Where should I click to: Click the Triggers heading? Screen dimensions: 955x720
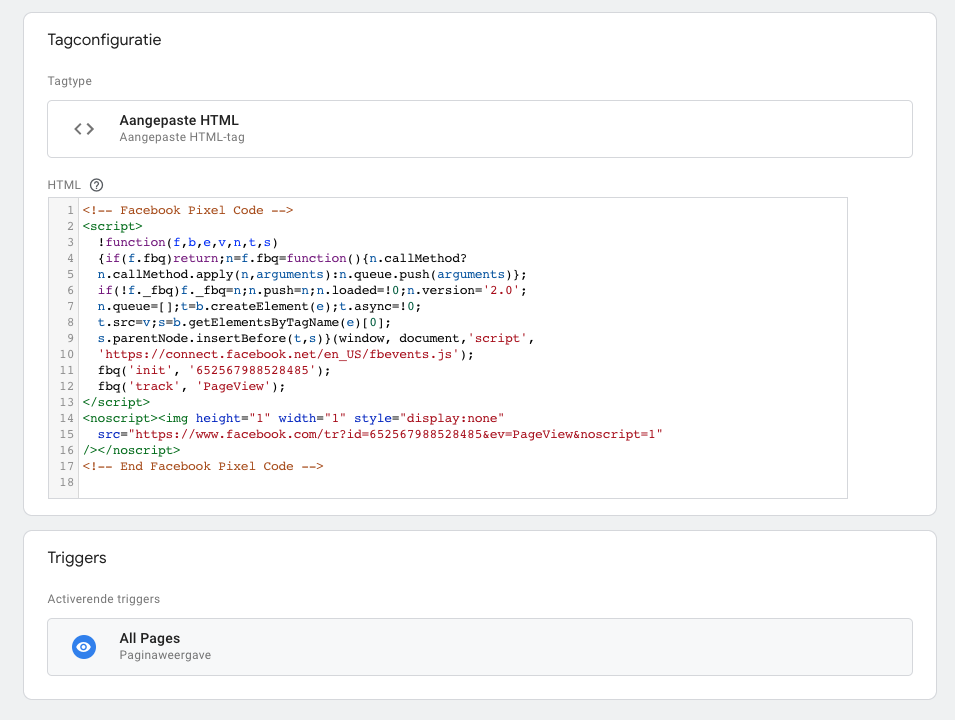[77, 557]
